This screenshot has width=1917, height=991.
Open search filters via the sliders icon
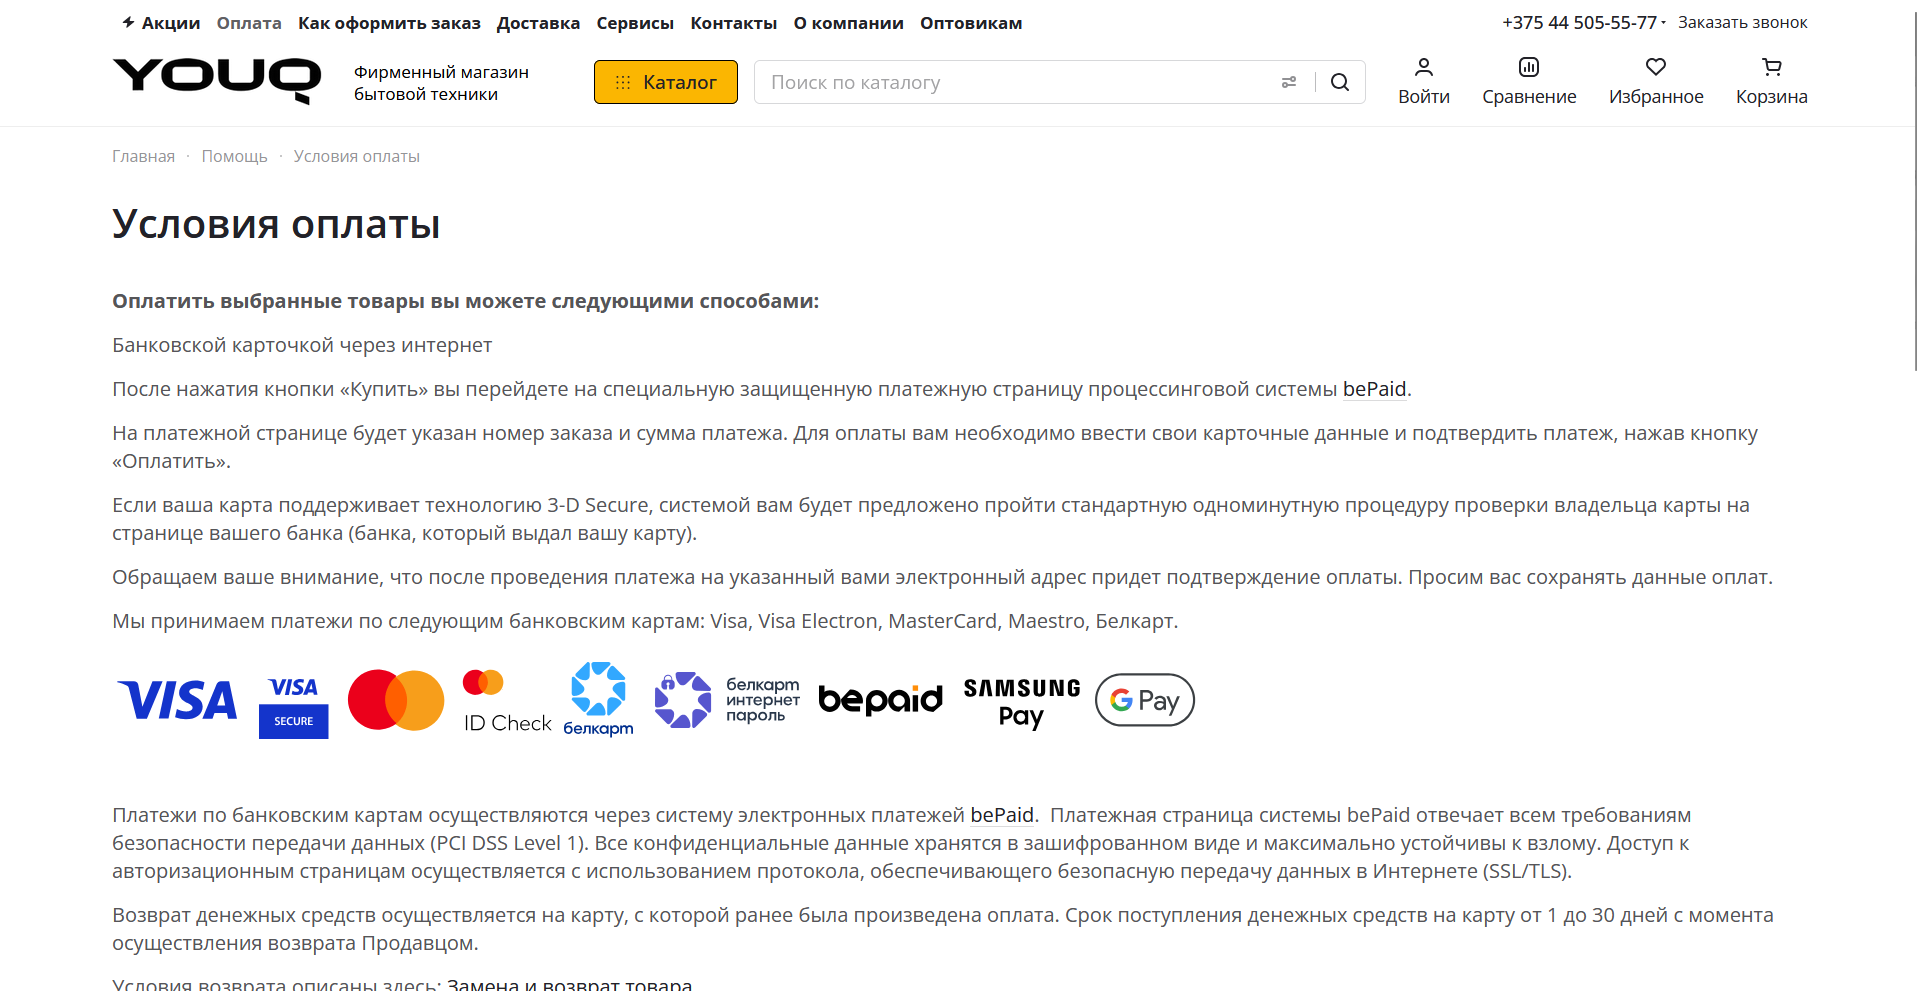(x=1288, y=82)
